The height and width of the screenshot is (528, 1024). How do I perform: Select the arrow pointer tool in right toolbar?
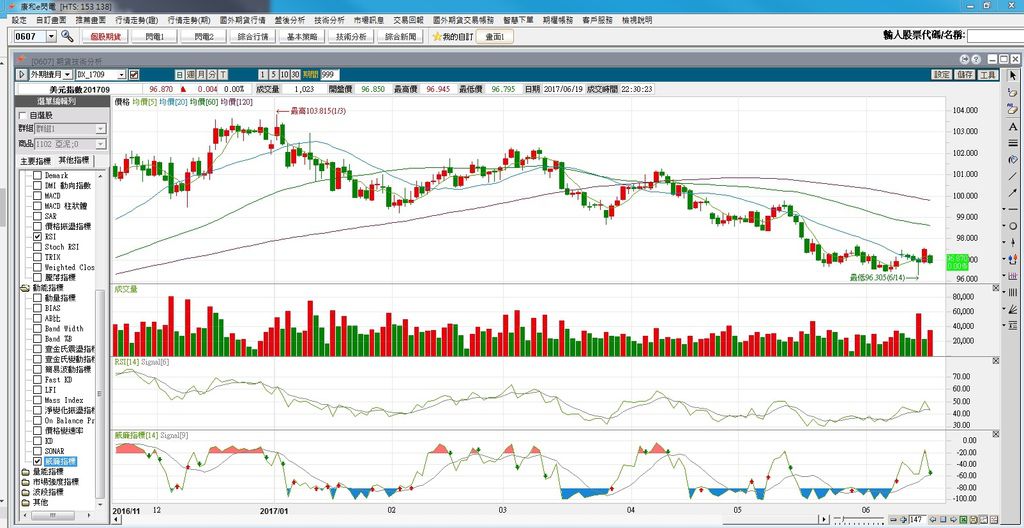[x=1013, y=76]
